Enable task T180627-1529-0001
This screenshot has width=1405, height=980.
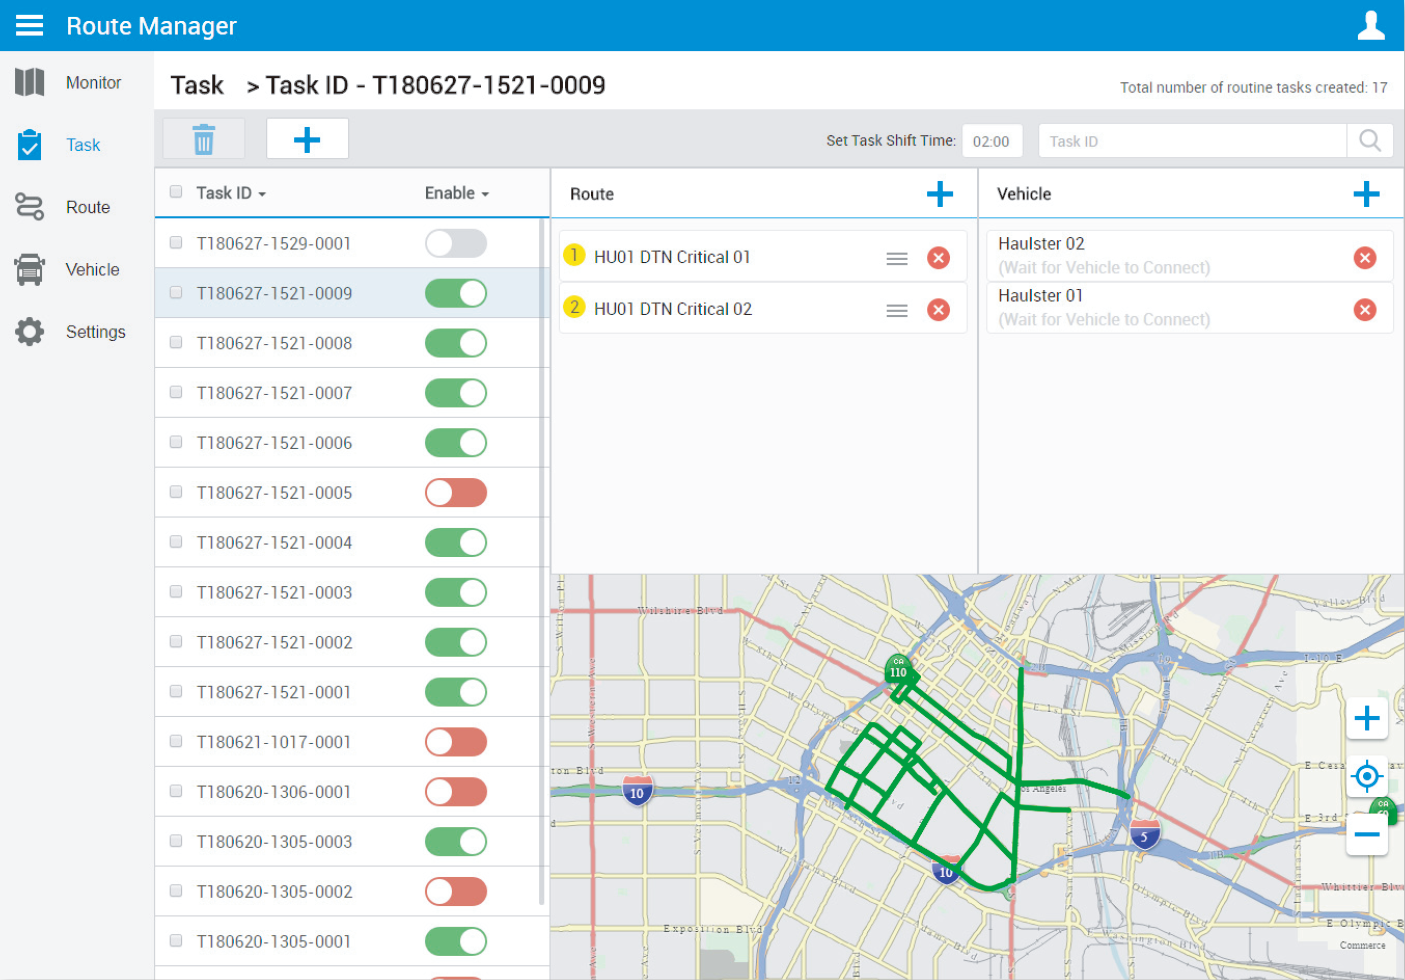pyautogui.click(x=456, y=242)
